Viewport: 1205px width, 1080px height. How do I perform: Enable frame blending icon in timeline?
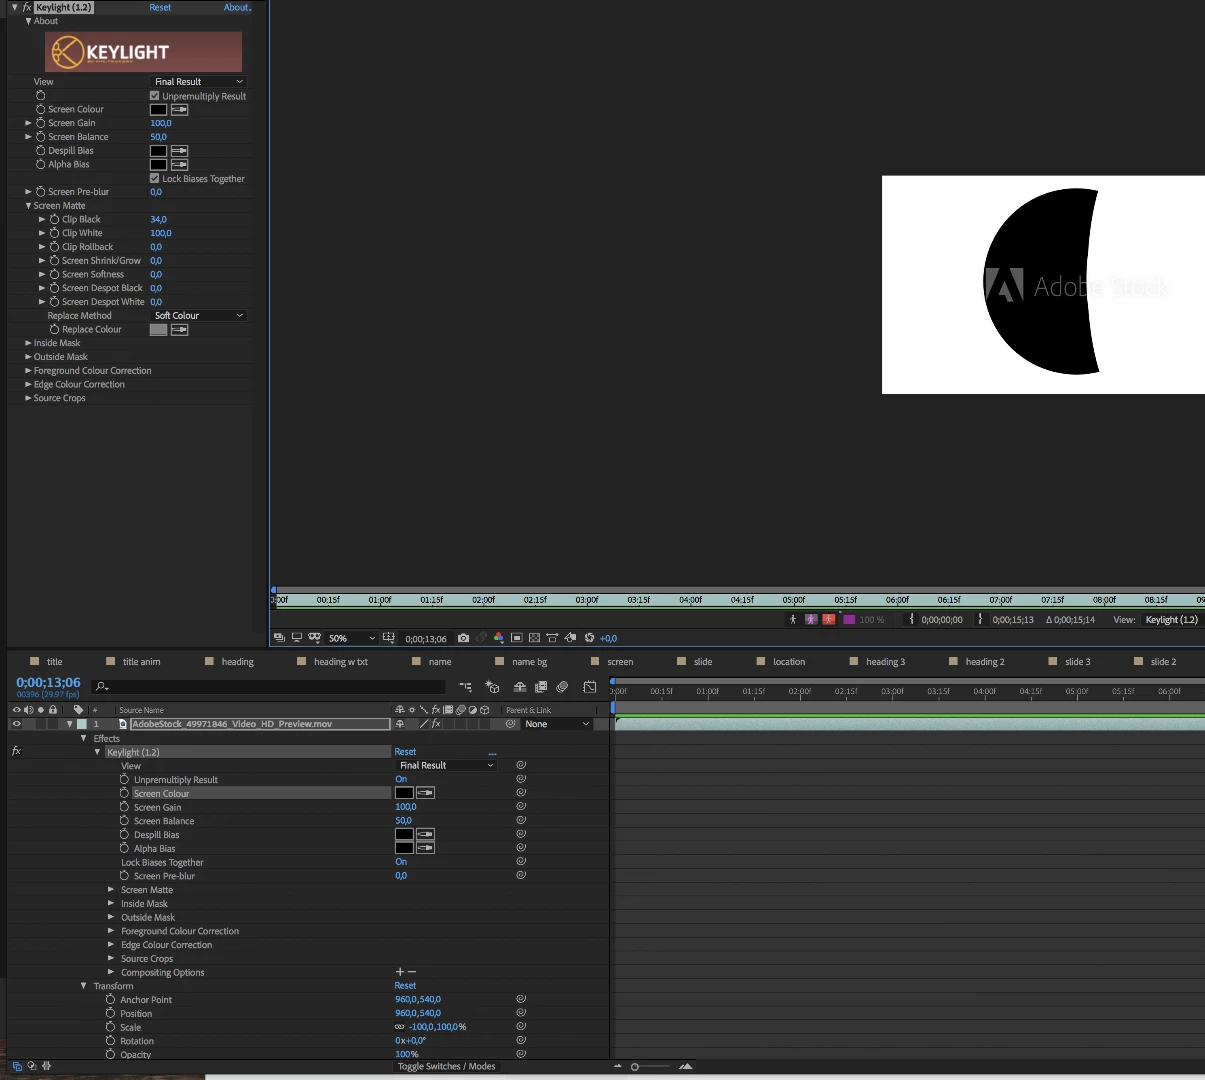[541, 687]
